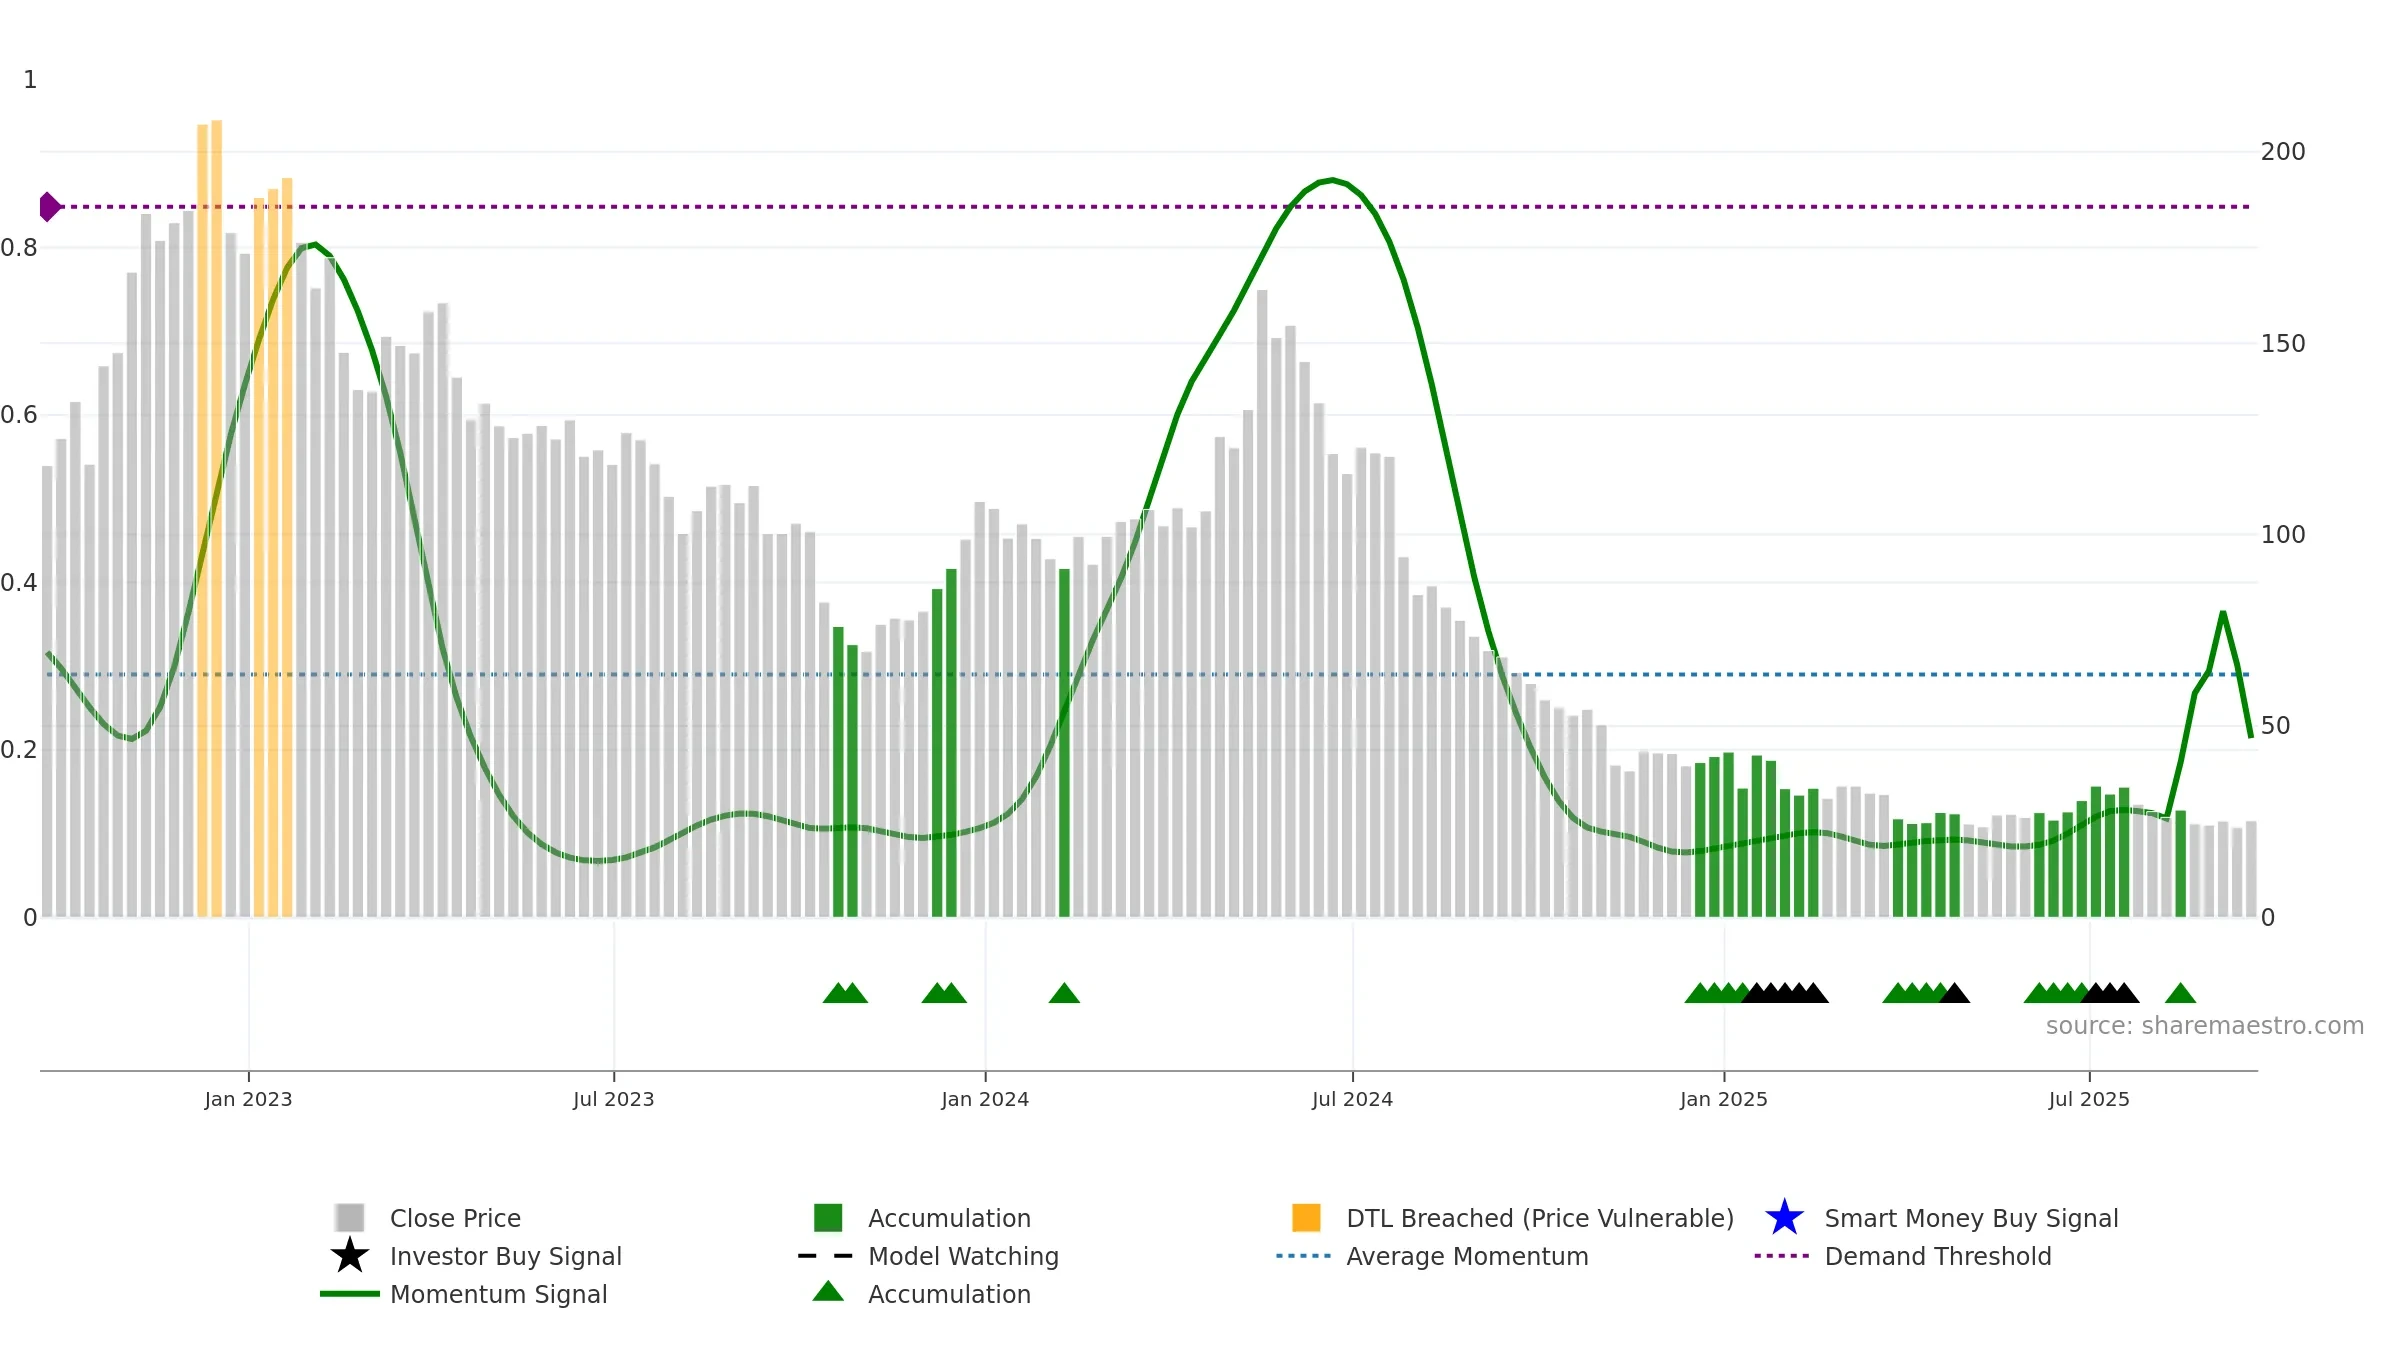
Task: Click the first green accumulation triangle near late 2023
Action: [837, 993]
